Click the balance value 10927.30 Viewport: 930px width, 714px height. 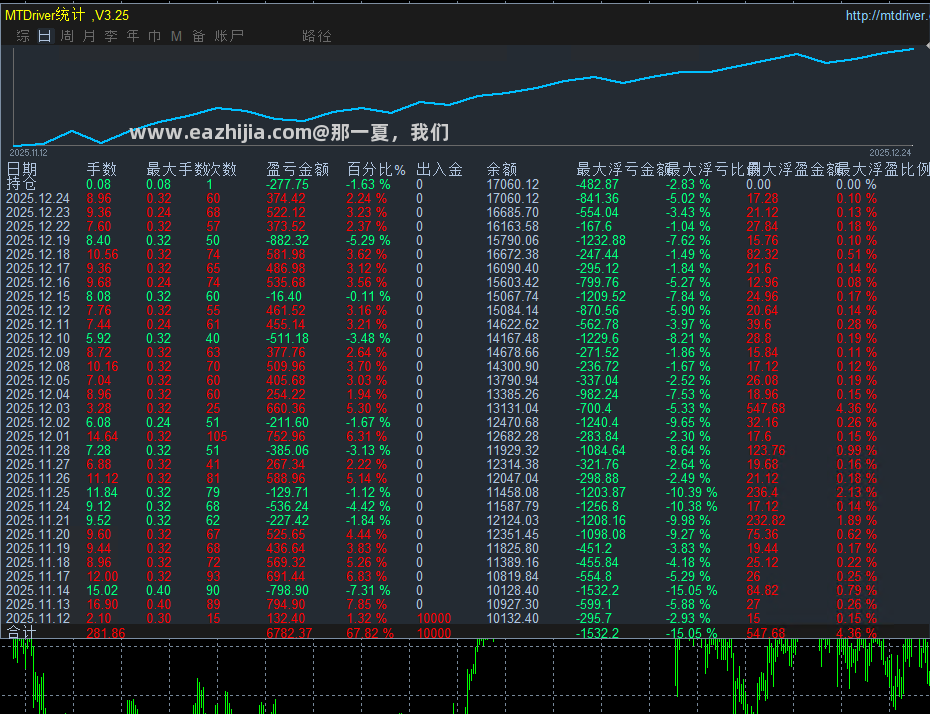pos(512,605)
